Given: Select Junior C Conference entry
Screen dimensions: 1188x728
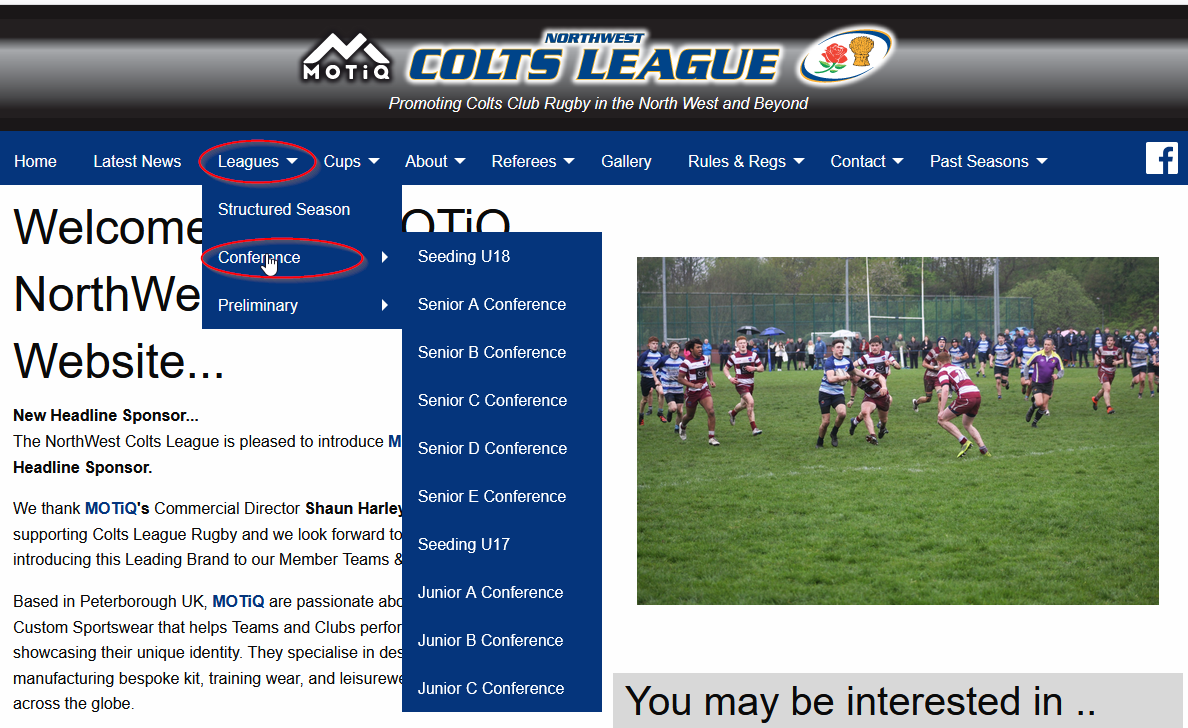Looking at the screenshot, I should click(491, 688).
